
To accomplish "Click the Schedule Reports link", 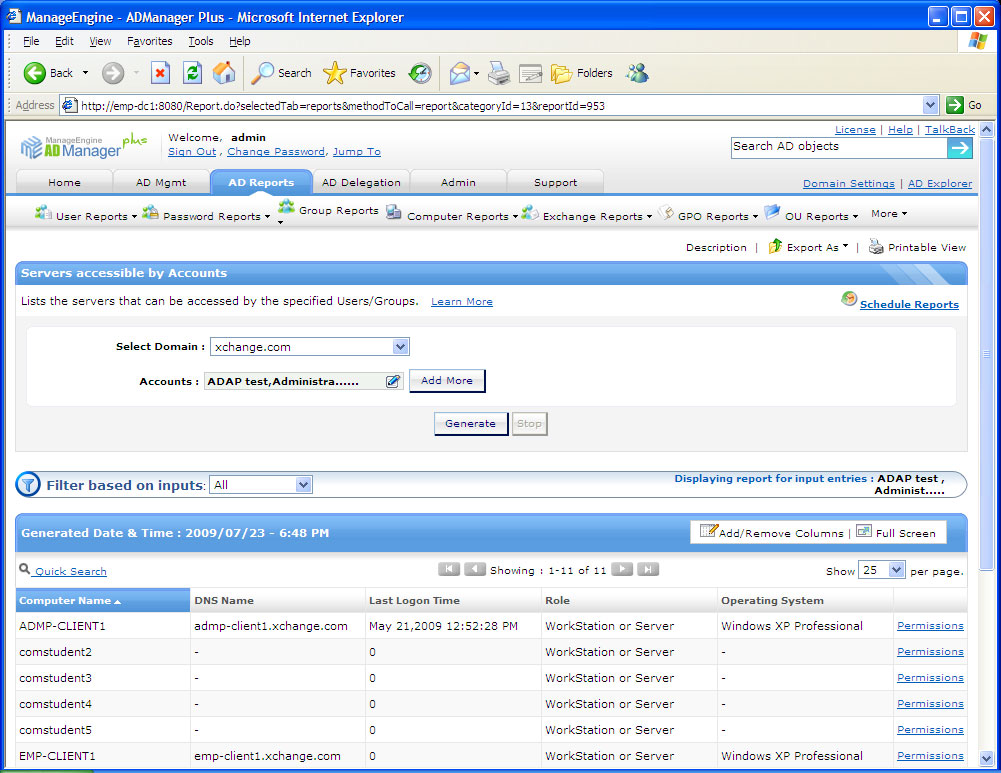I will pyautogui.click(x=909, y=304).
